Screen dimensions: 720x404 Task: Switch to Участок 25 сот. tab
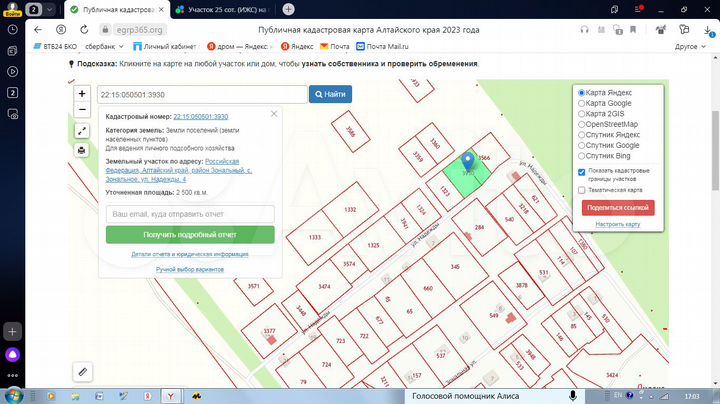click(x=223, y=10)
